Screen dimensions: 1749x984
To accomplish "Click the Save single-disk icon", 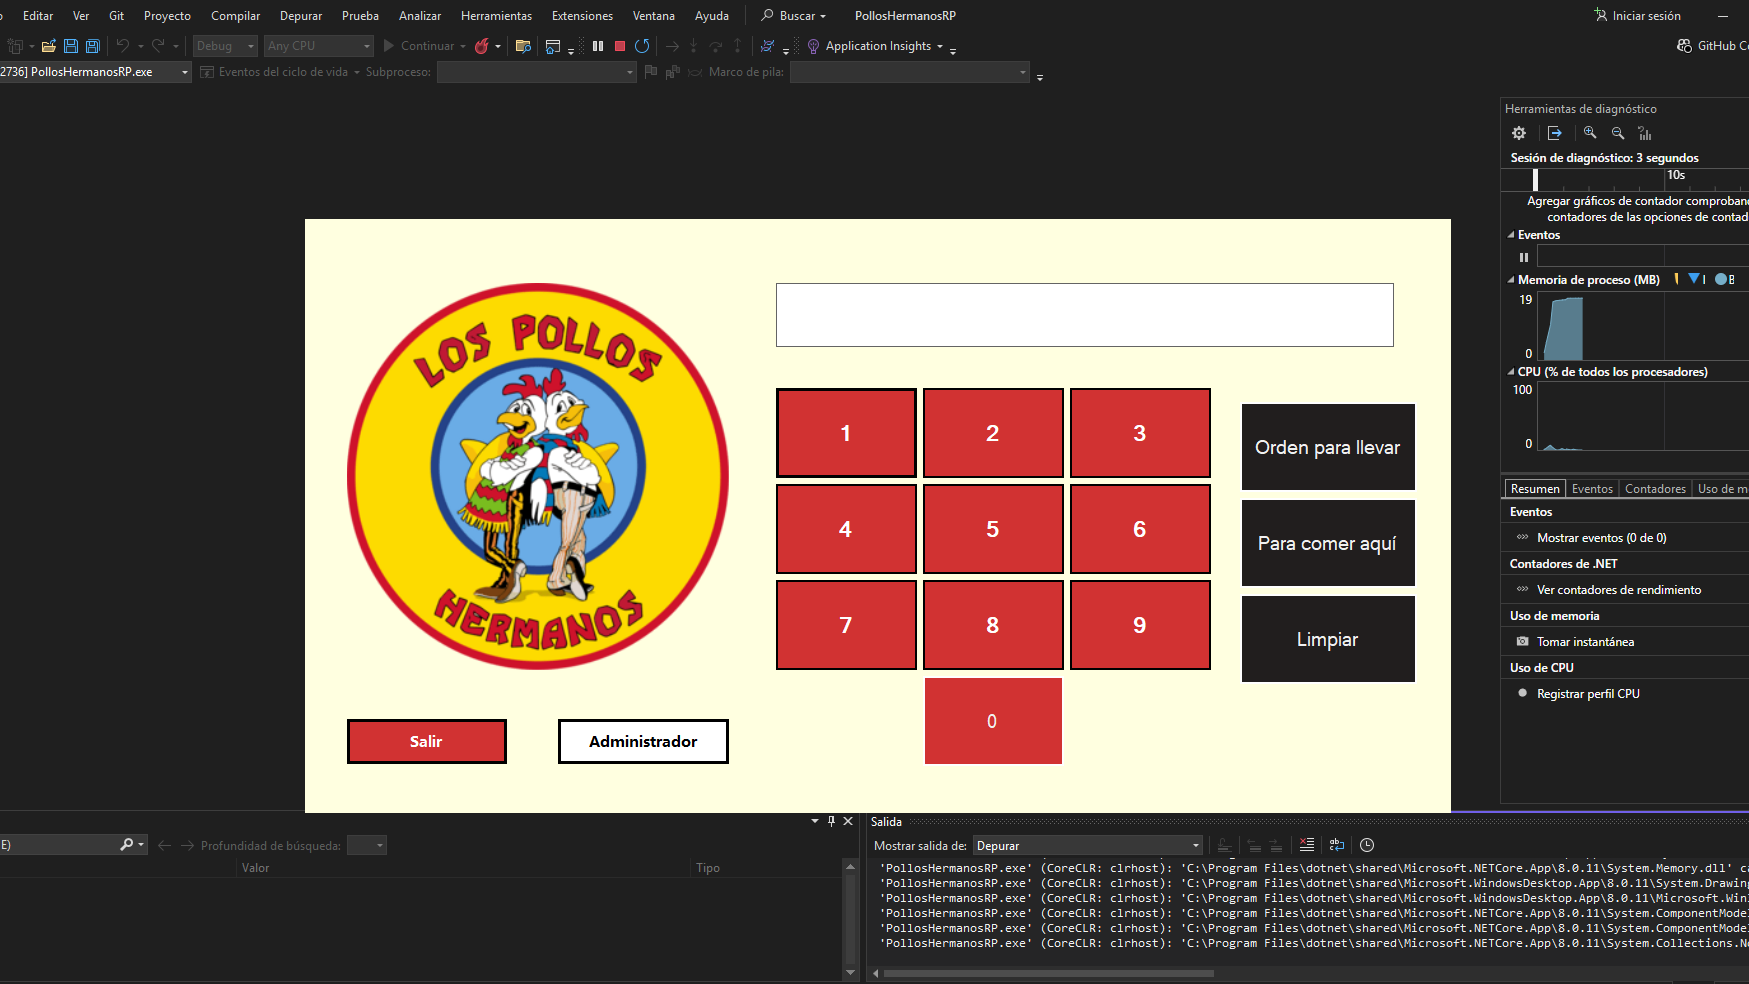I will coord(70,46).
